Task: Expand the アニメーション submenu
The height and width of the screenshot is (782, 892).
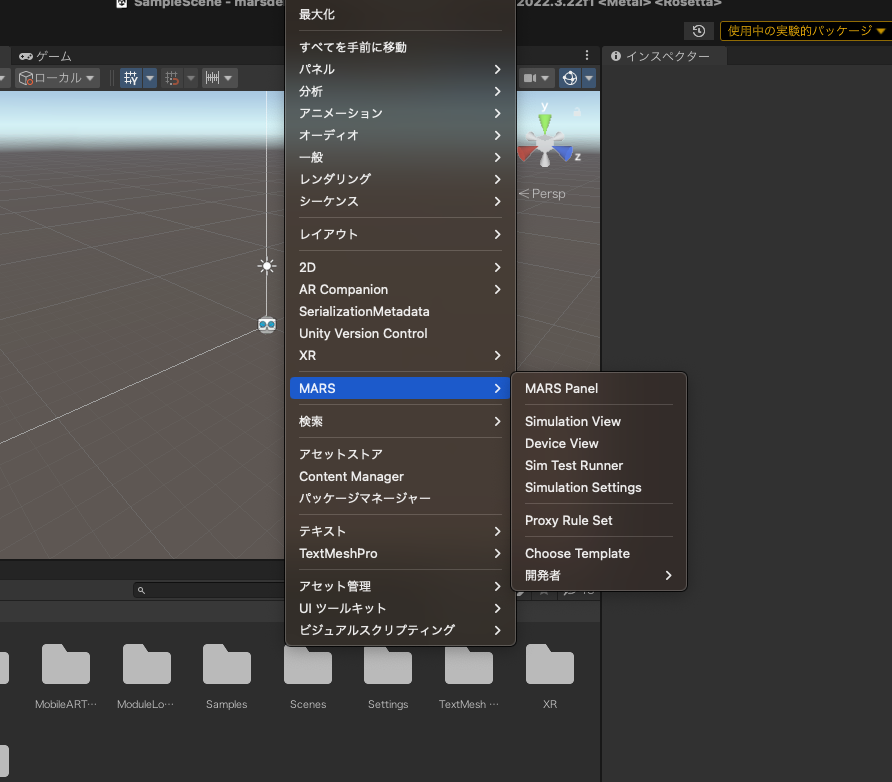Action: (x=400, y=113)
